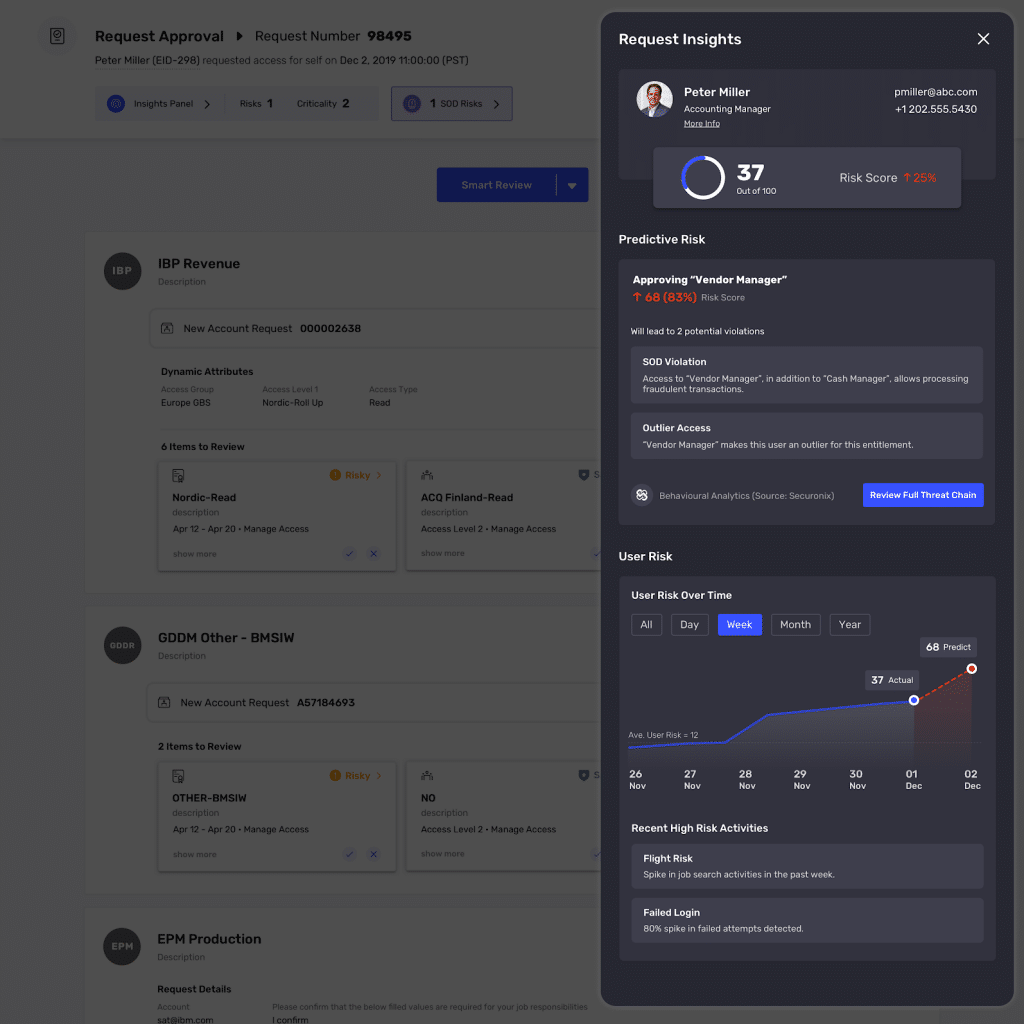Click the Request Approval breadcrumb
Image resolution: width=1024 pixels, height=1024 pixels.
pyautogui.click(x=159, y=36)
